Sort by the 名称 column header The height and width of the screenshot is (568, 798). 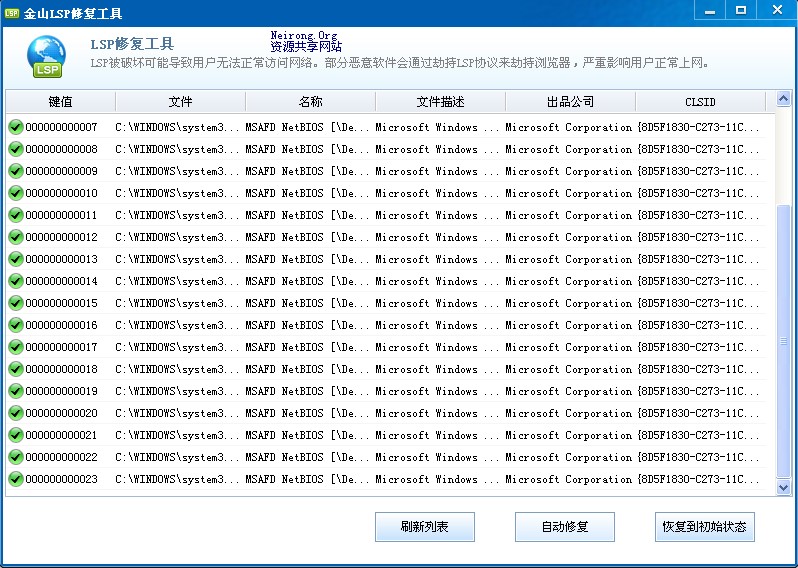pos(310,102)
